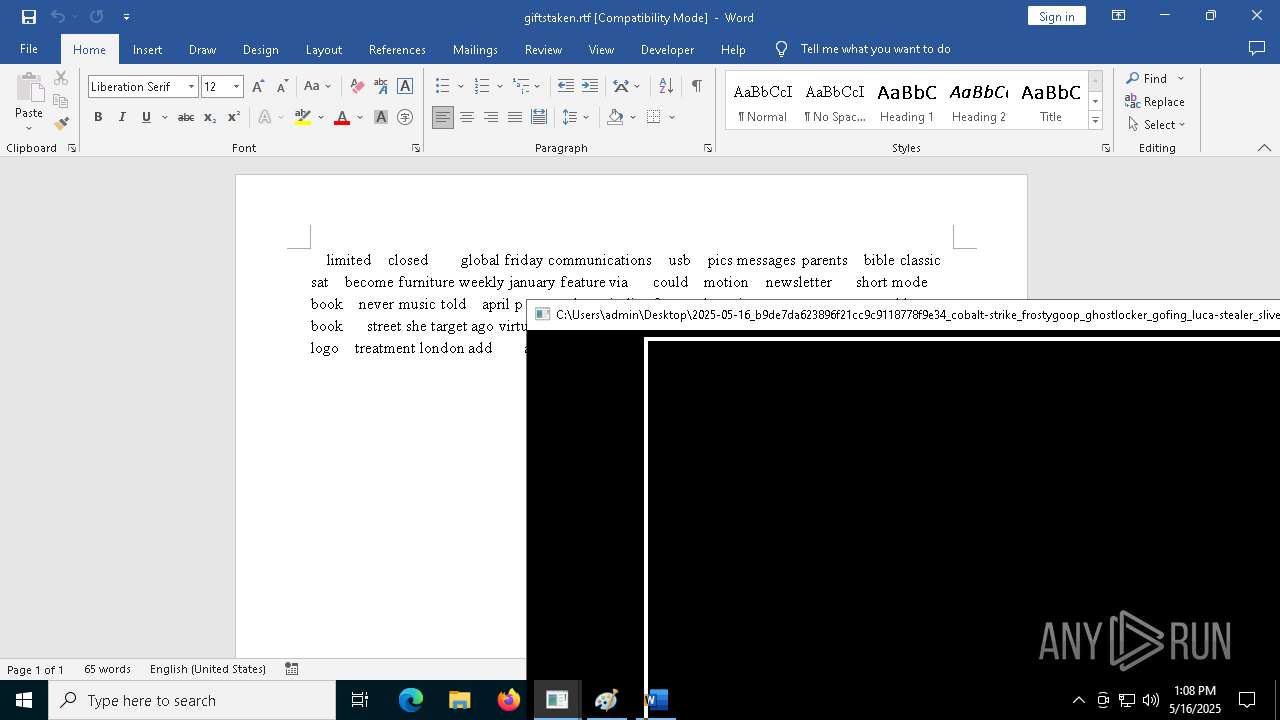The image size is (1280, 720).
Task: Click the Copy icon in Clipboard group
Action: (61, 101)
